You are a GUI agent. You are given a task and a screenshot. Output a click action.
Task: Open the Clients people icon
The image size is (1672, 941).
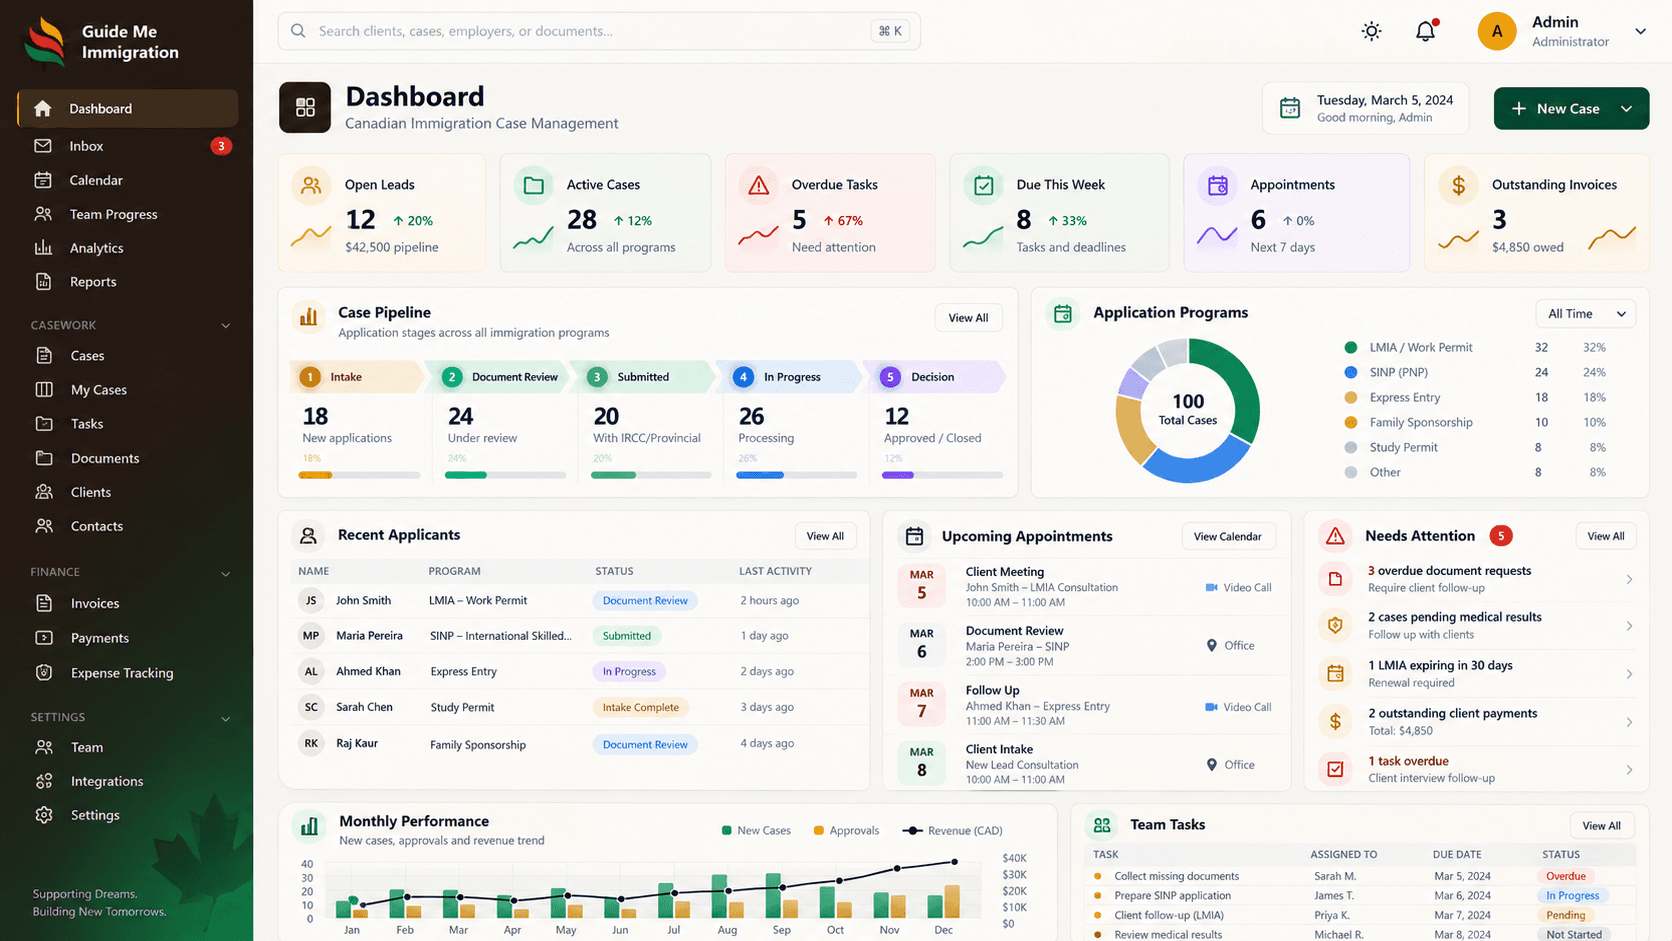point(44,492)
